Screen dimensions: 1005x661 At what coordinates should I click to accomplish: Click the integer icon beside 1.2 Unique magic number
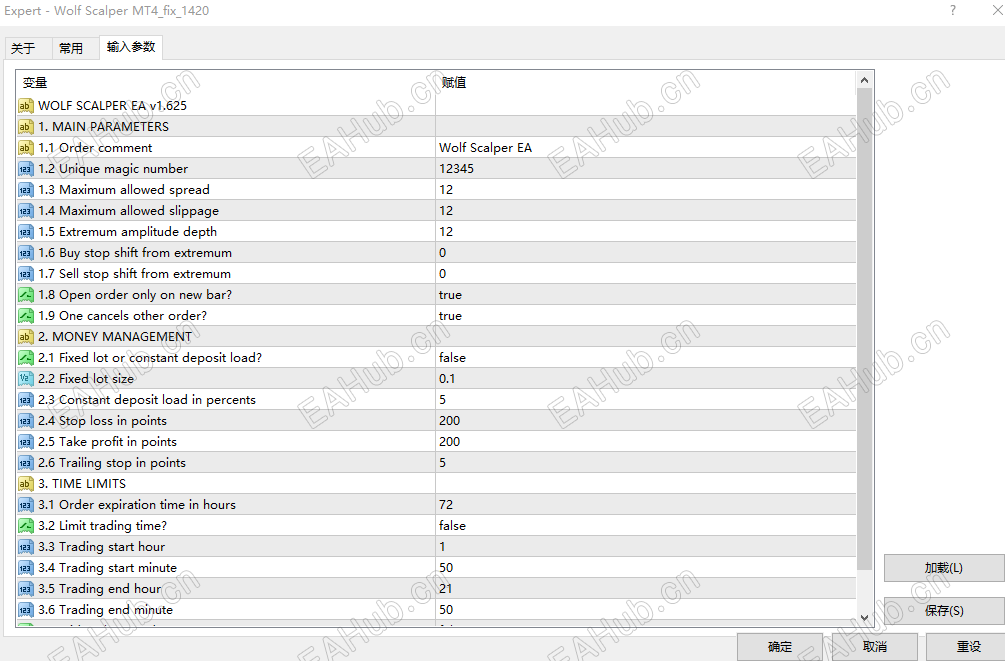[x=26, y=169]
